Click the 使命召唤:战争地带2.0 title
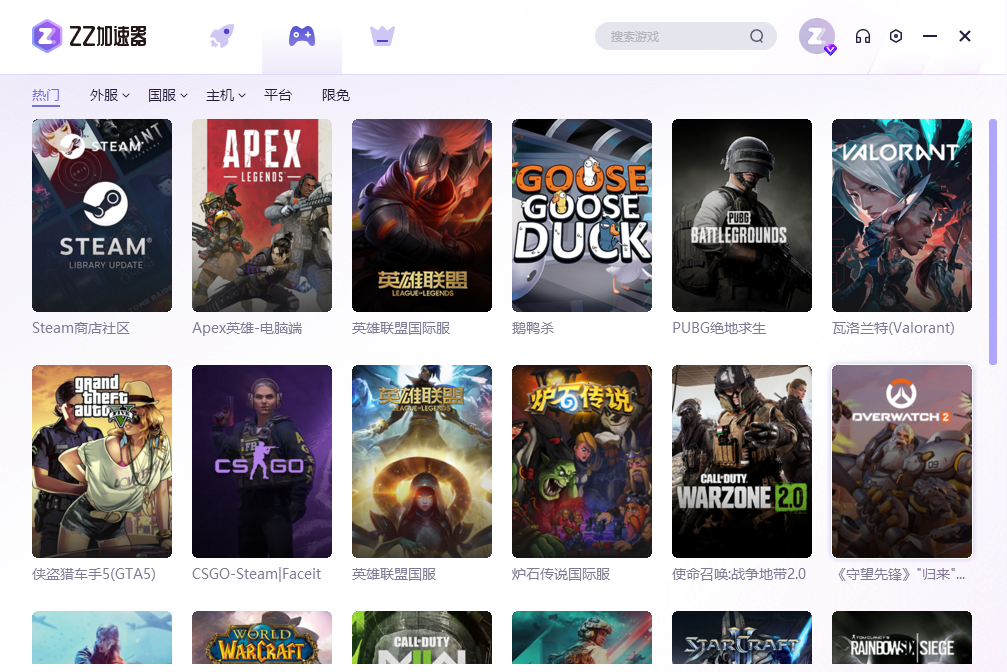The width and height of the screenshot is (1007, 672). 739,574
